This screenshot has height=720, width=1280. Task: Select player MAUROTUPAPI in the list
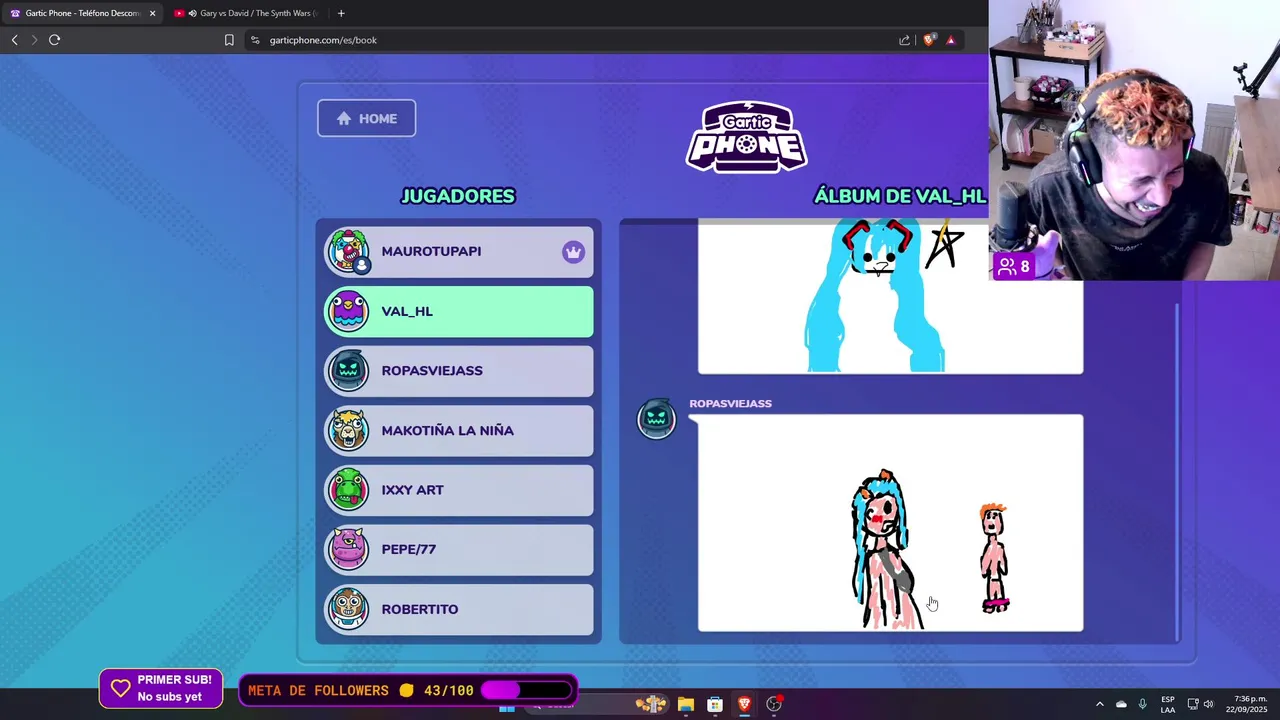point(459,251)
